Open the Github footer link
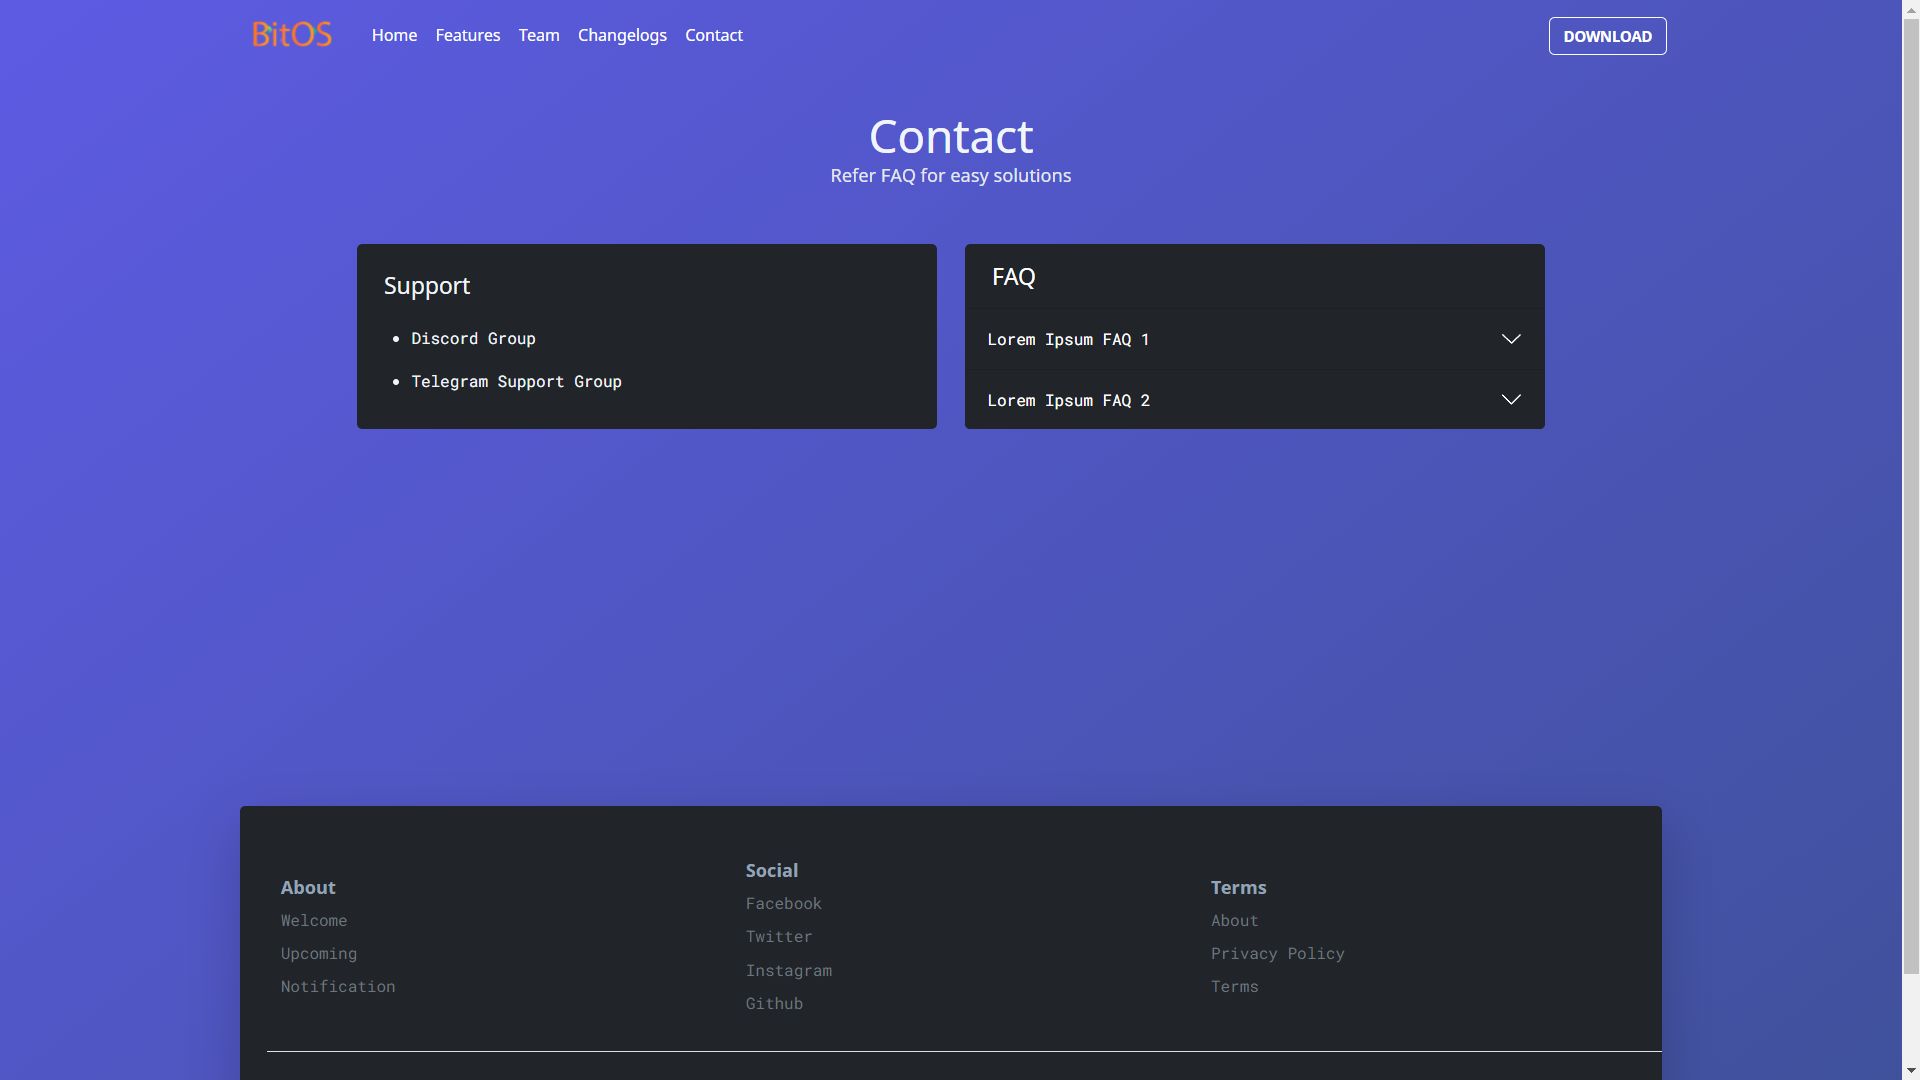The height and width of the screenshot is (1080, 1920). tap(773, 1004)
